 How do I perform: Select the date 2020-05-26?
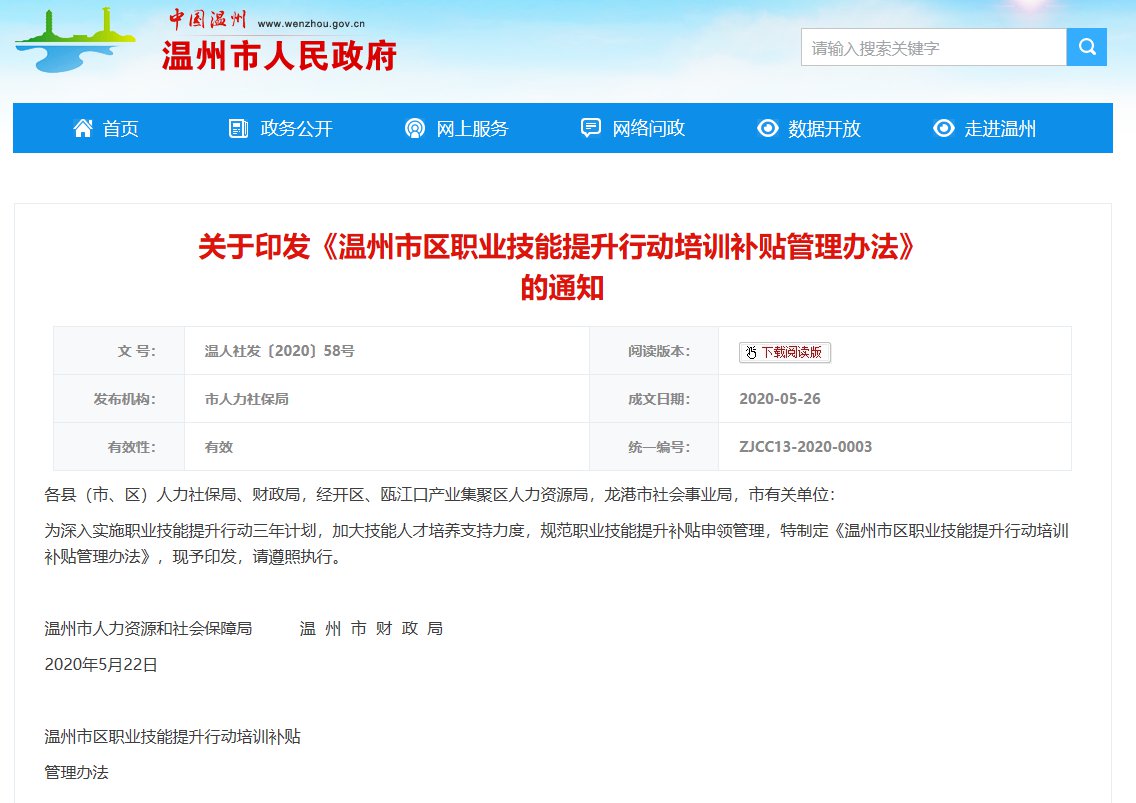coord(780,399)
